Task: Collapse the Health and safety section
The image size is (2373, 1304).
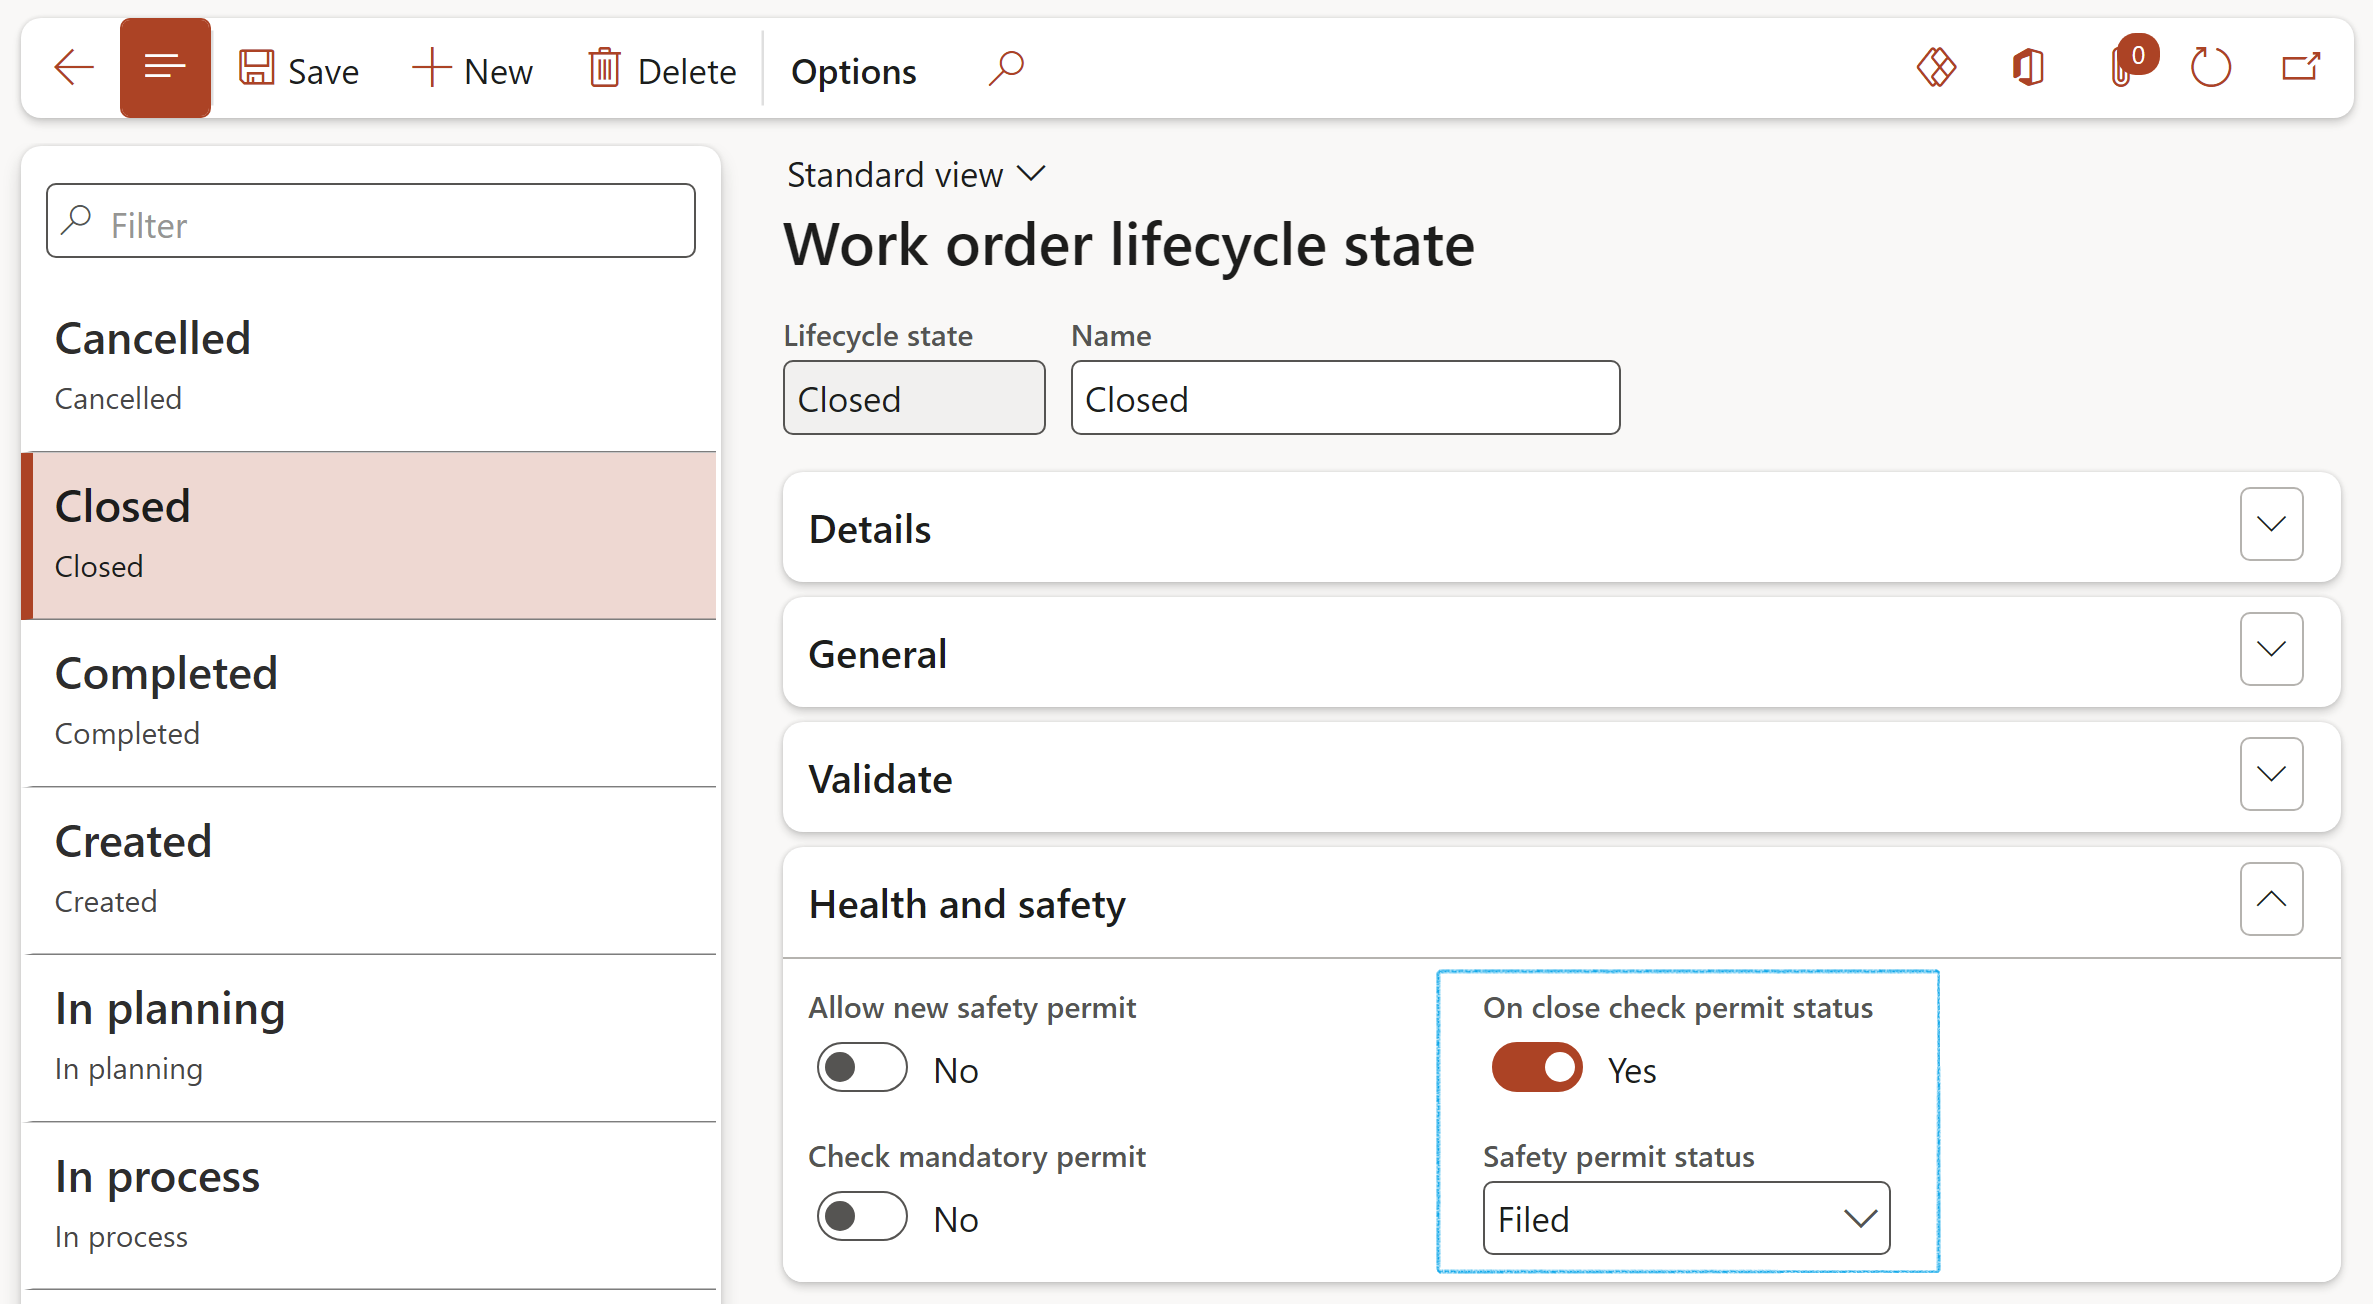Action: [x=2271, y=899]
